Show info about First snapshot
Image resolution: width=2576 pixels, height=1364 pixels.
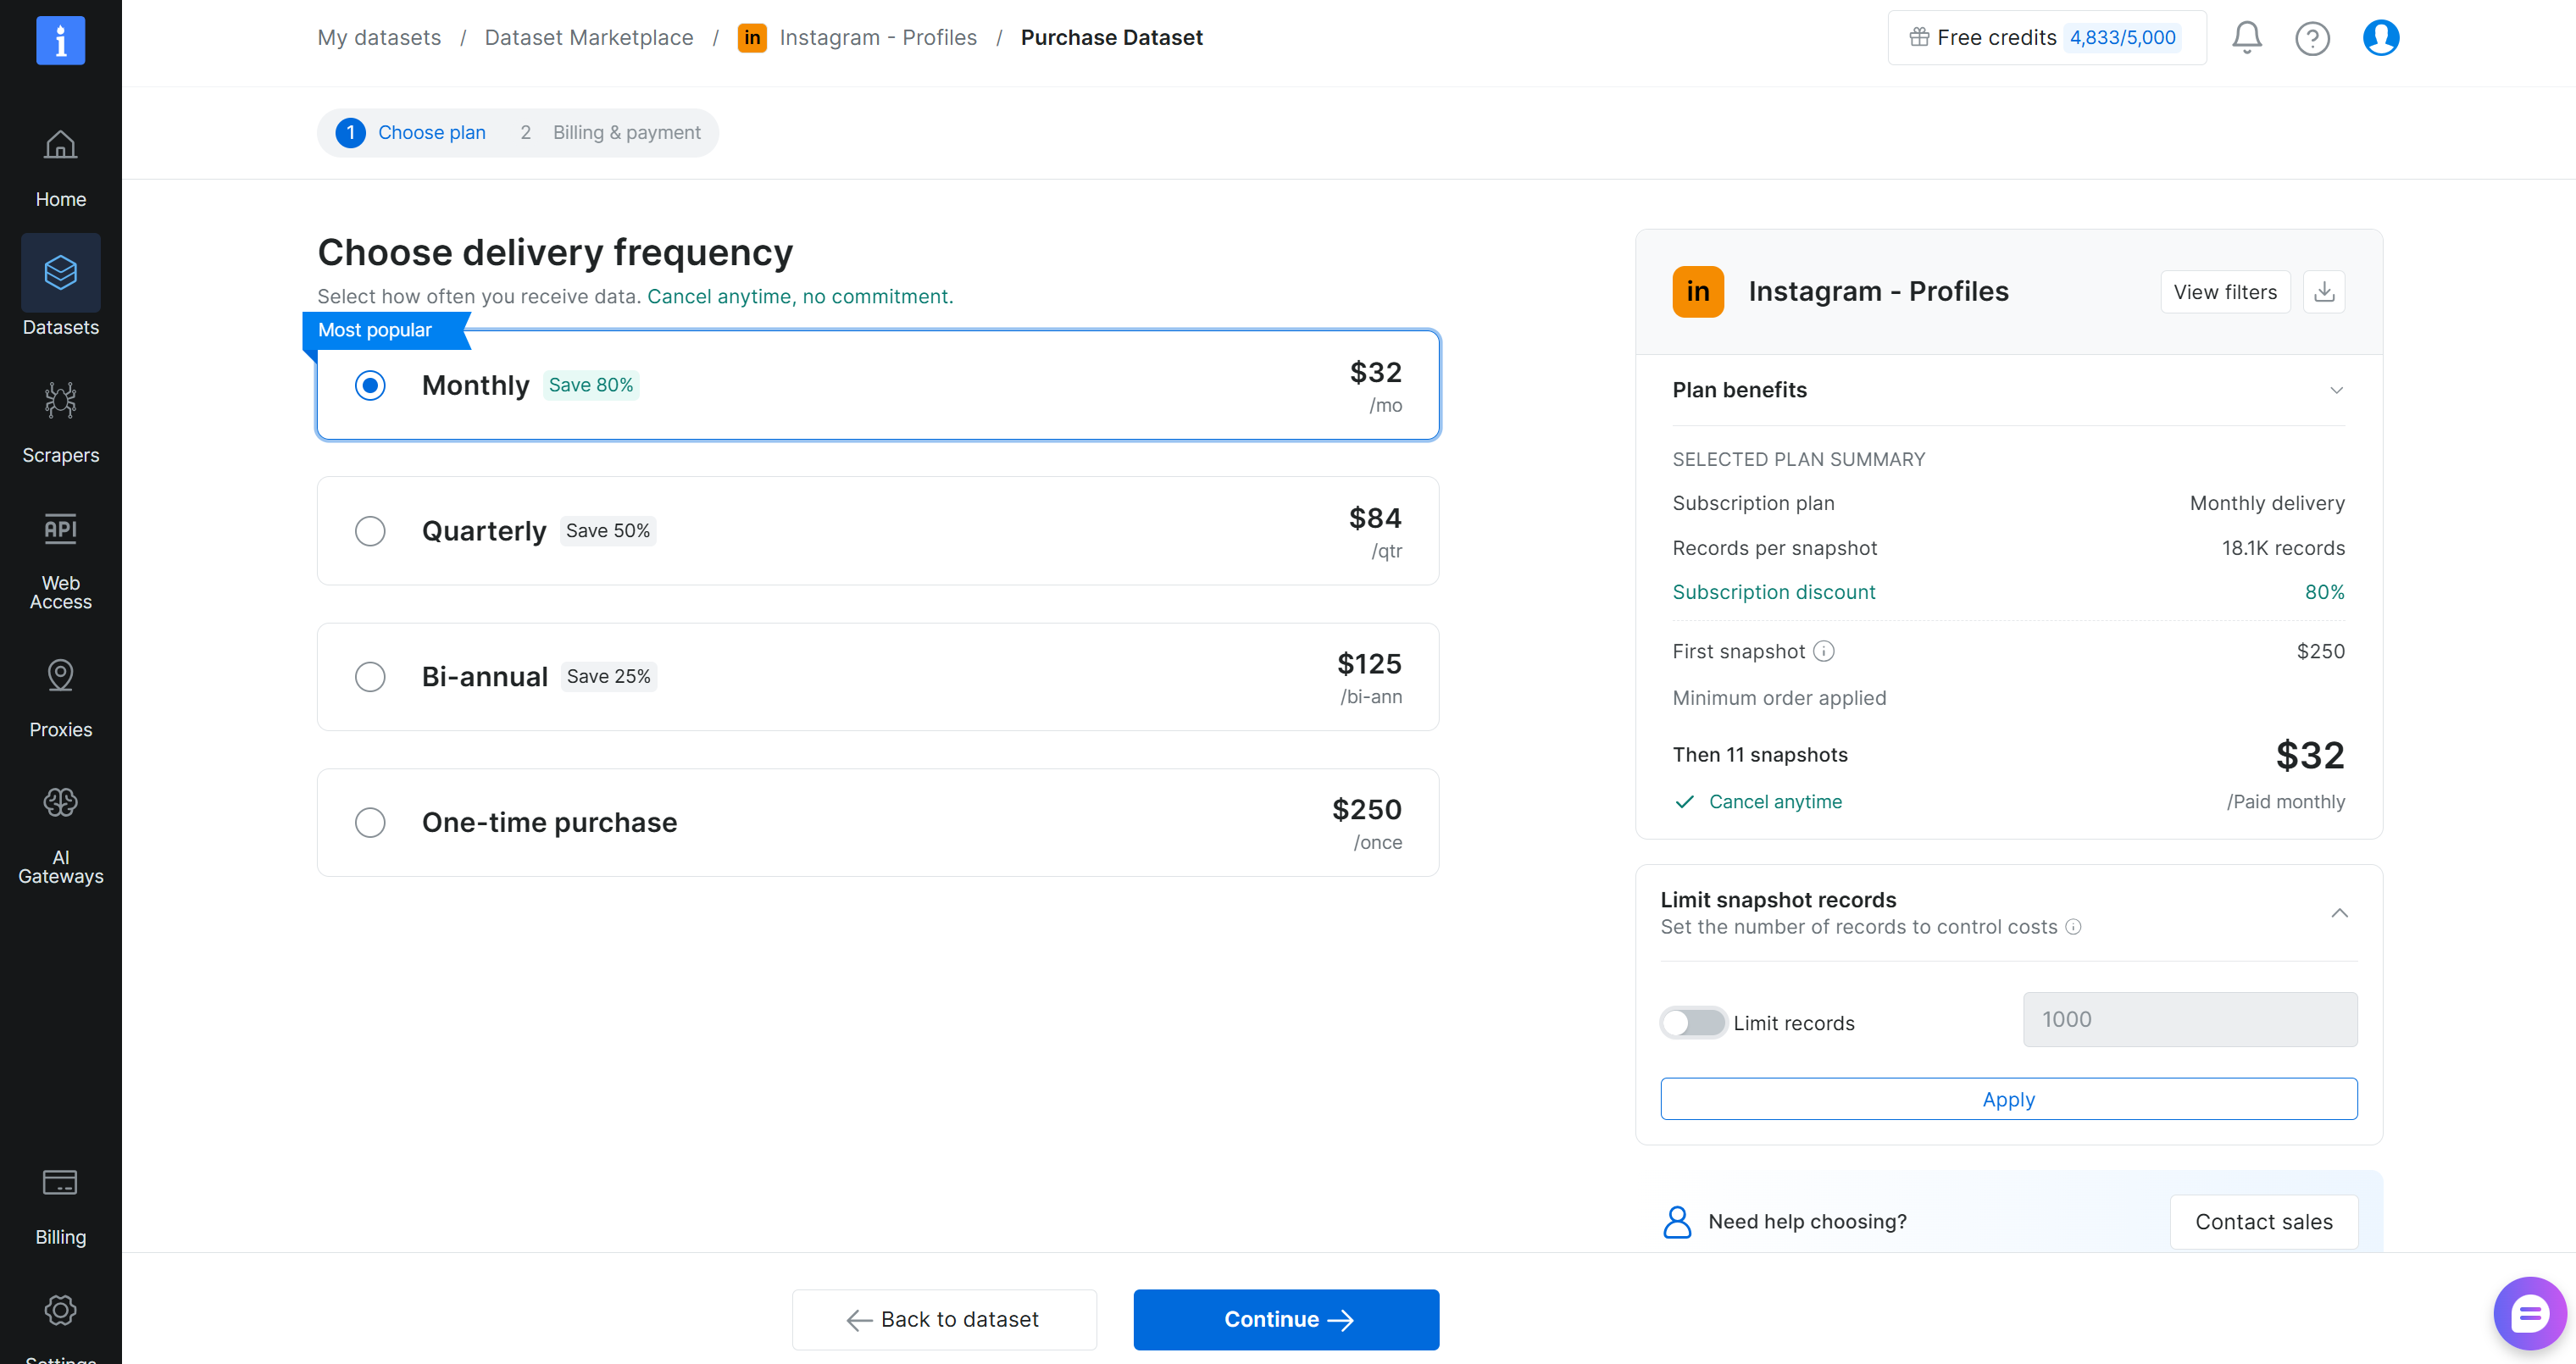[x=1824, y=651]
